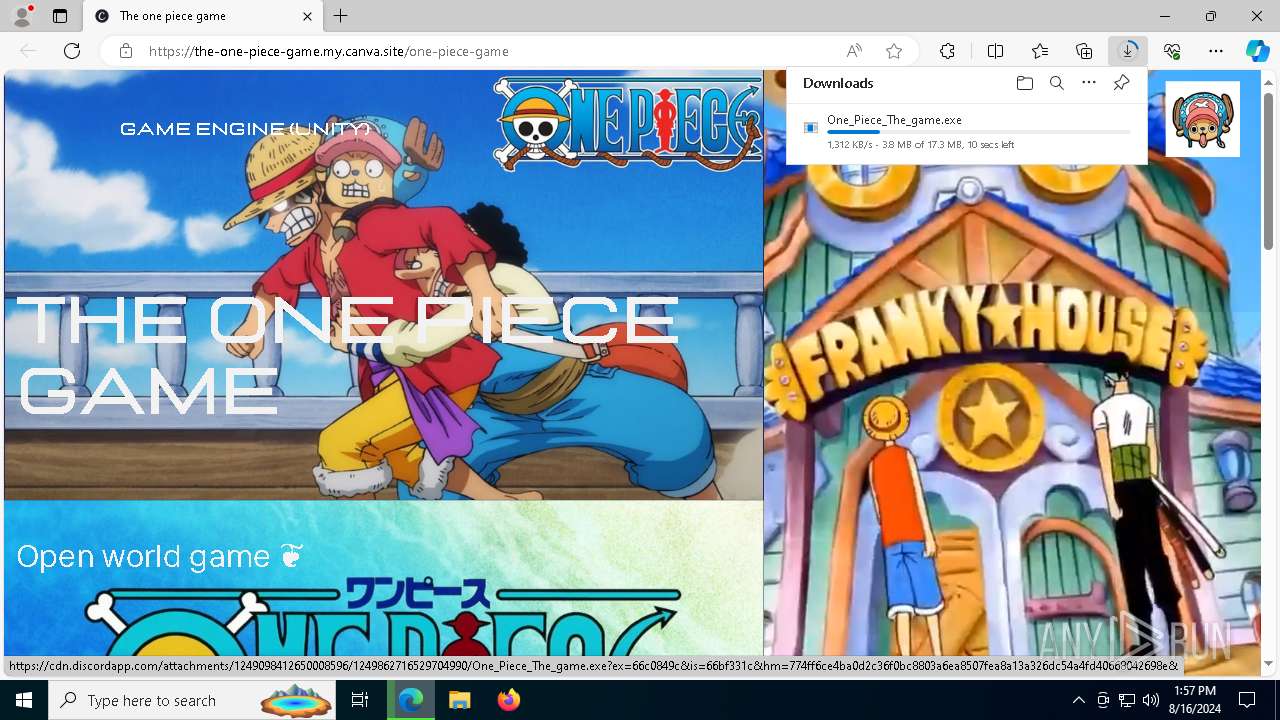1280x720 pixels.
Task: Click the "GAME ENGINE (UNITY)" text
Action: [x=245, y=129]
